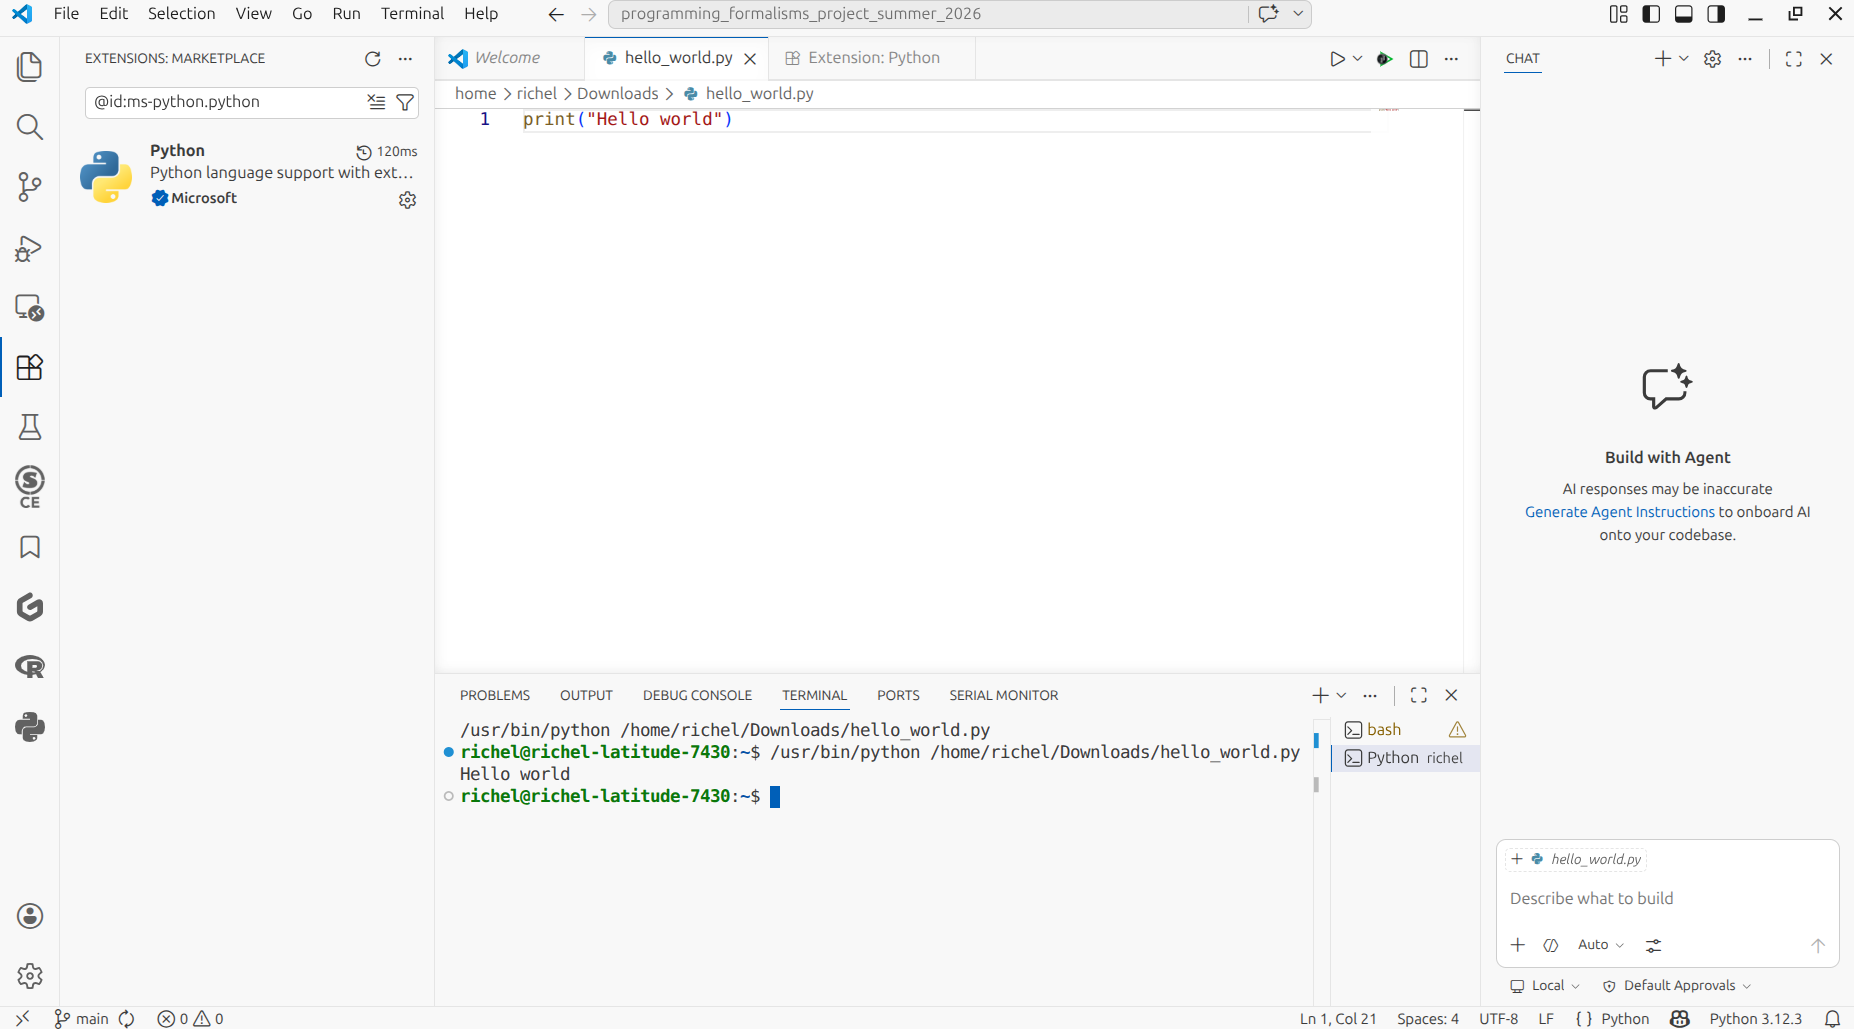The image size is (1854, 1029).
Task: Open the Bookmarks view
Action: click(30, 547)
